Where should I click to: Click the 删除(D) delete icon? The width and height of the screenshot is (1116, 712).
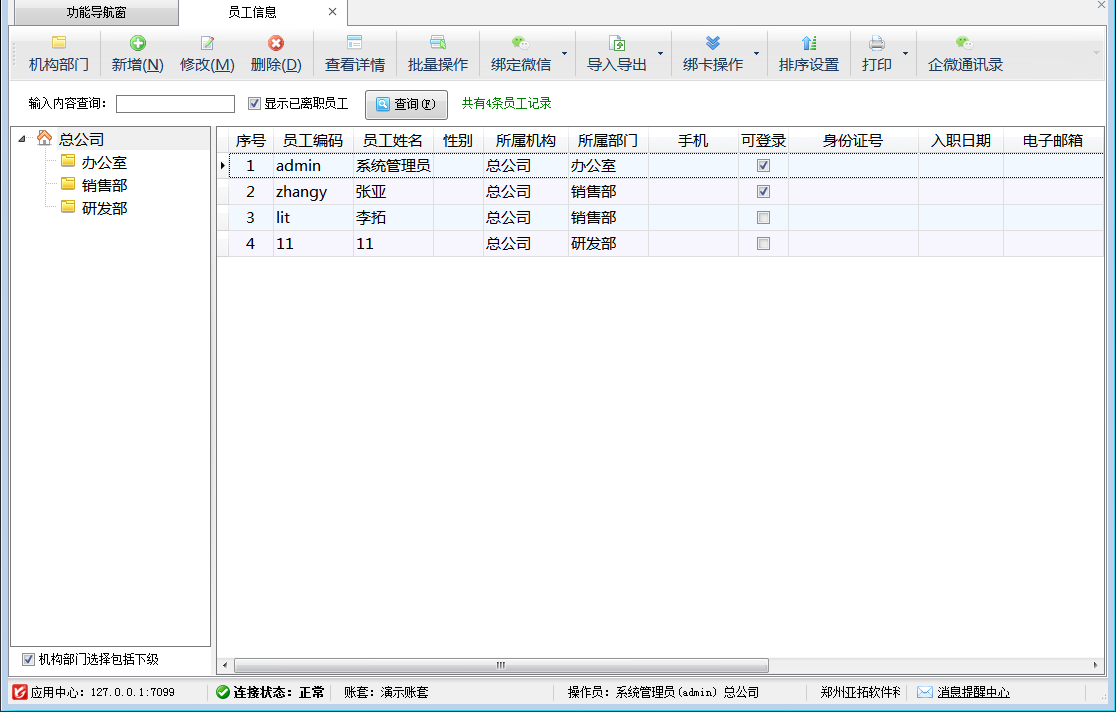click(x=276, y=43)
